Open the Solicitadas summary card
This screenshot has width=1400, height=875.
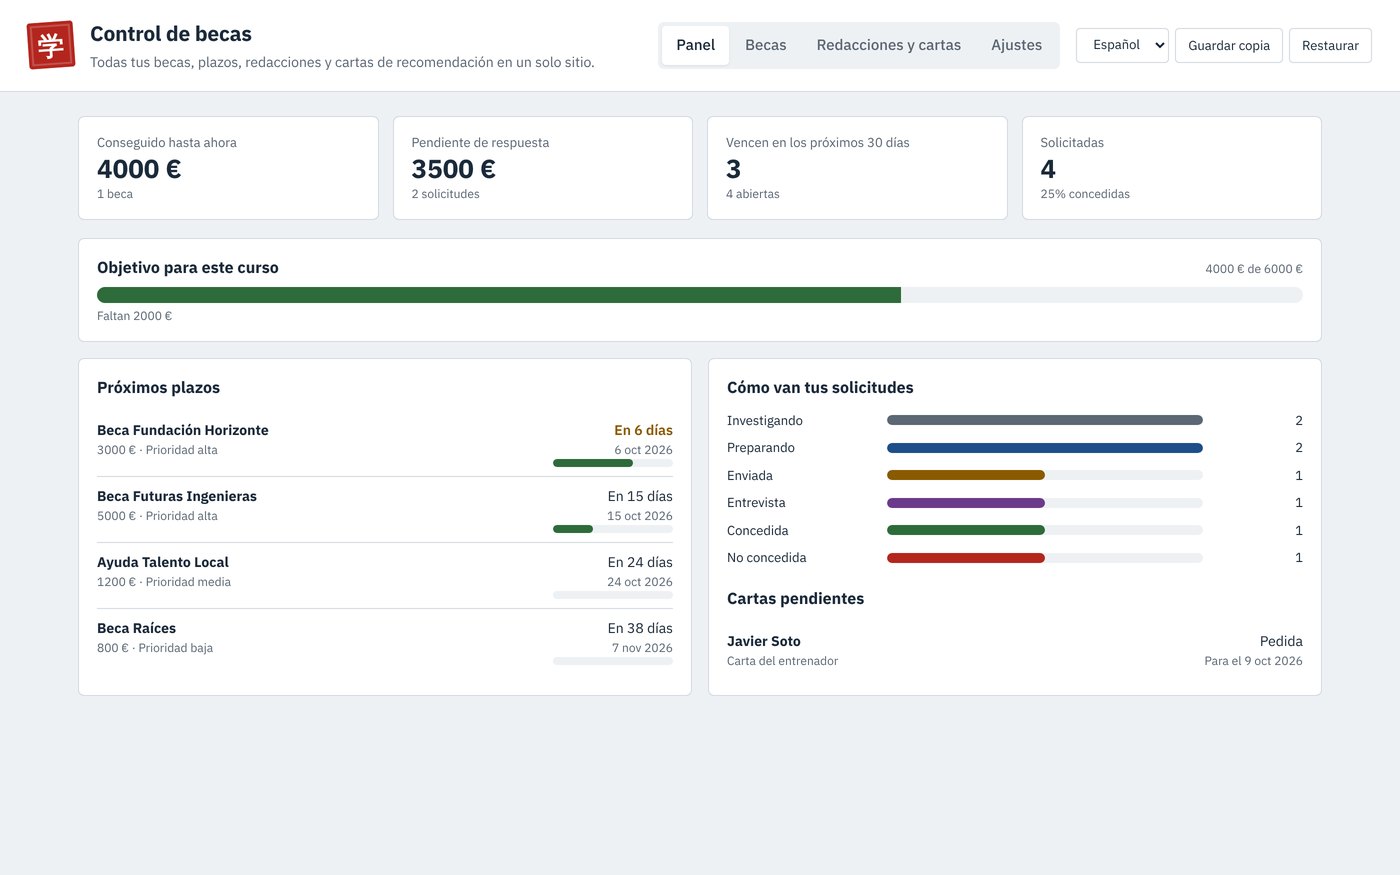[x=1171, y=168]
